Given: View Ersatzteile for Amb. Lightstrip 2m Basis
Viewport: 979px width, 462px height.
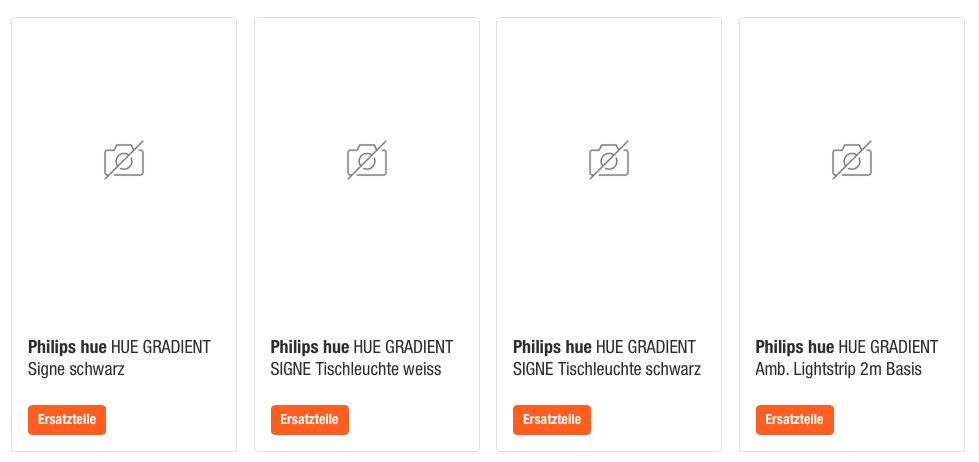Looking at the screenshot, I should (795, 420).
